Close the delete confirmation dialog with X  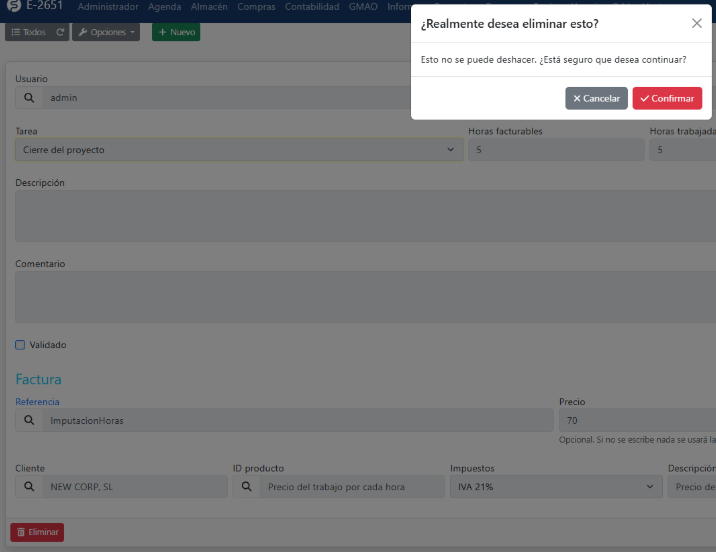[x=697, y=23]
